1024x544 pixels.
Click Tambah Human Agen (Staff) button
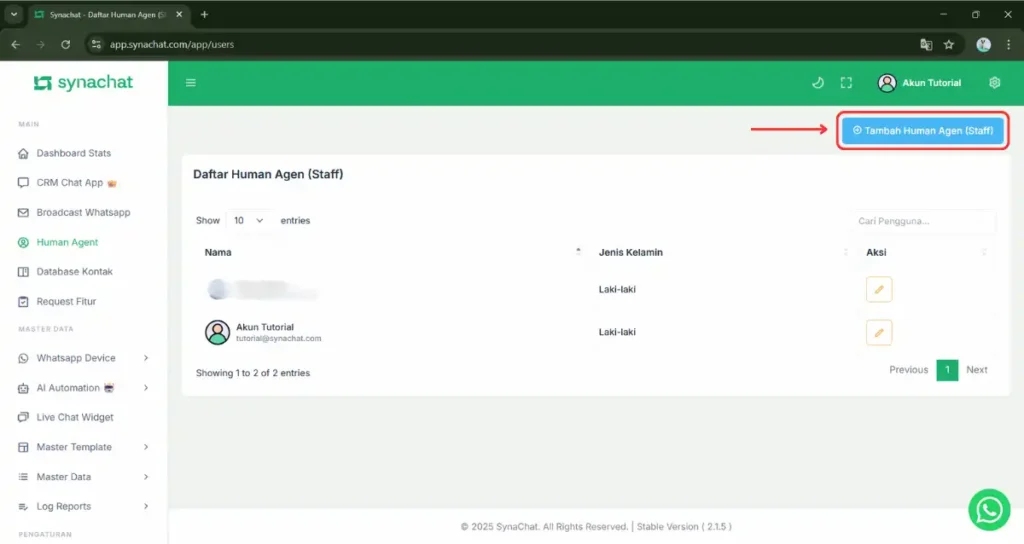tap(923, 131)
